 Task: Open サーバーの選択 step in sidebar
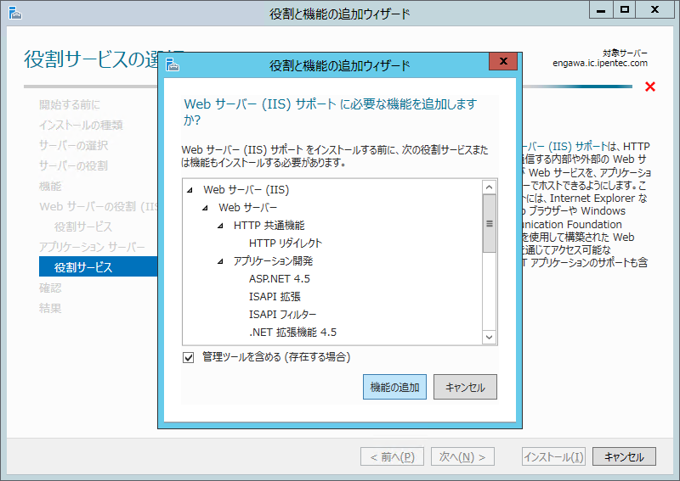click(x=73, y=145)
